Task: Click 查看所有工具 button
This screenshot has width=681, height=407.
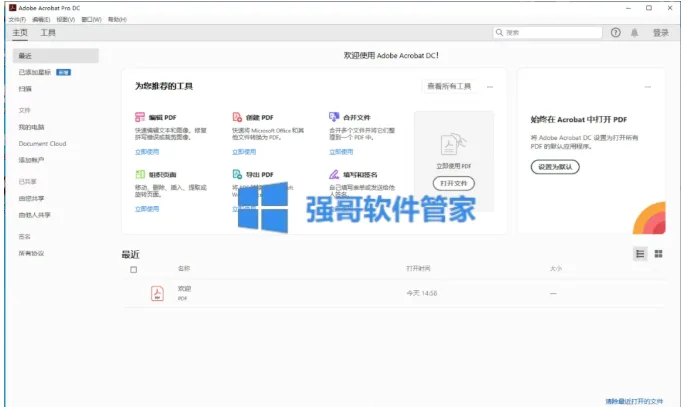Action: pyautogui.click(x=449, y=86)
